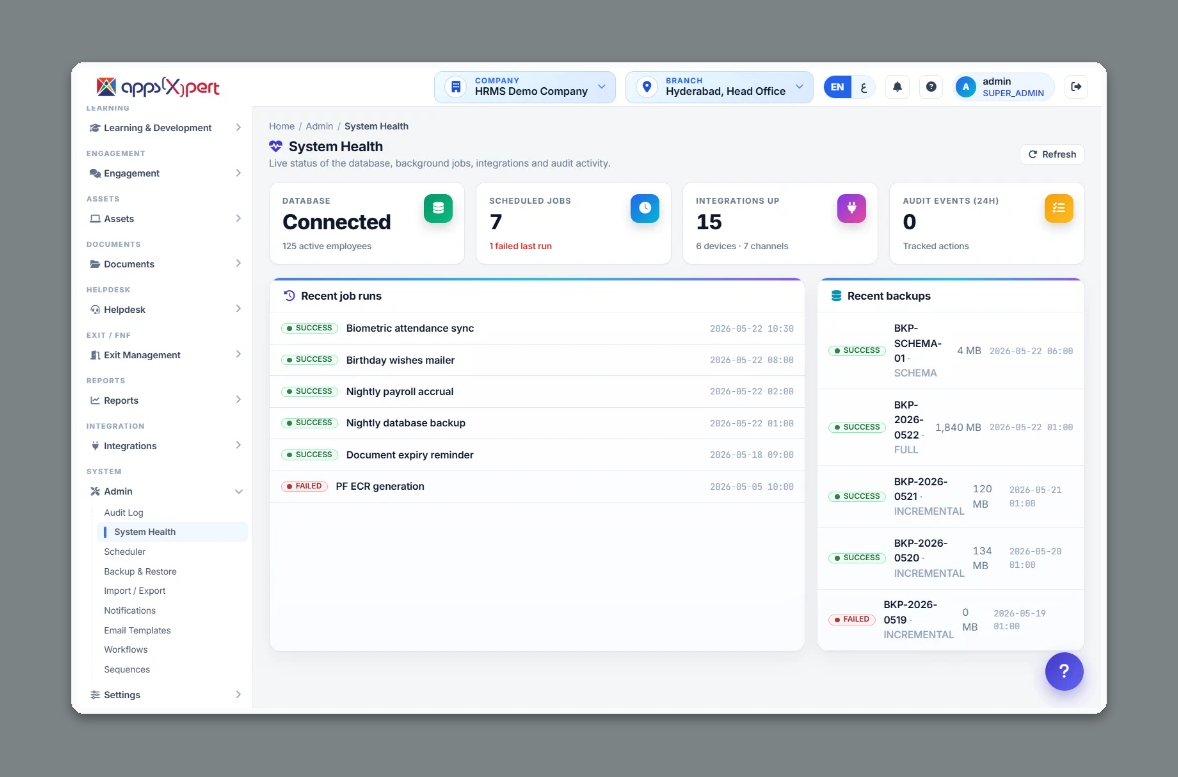Switch language to EN
Viewport: 1178px width, 777px height.
click(837, 87)
